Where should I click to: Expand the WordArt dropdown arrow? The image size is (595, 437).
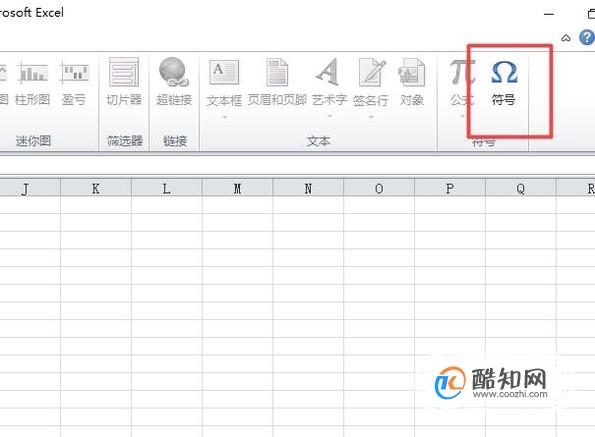click(x=330, y=116)
